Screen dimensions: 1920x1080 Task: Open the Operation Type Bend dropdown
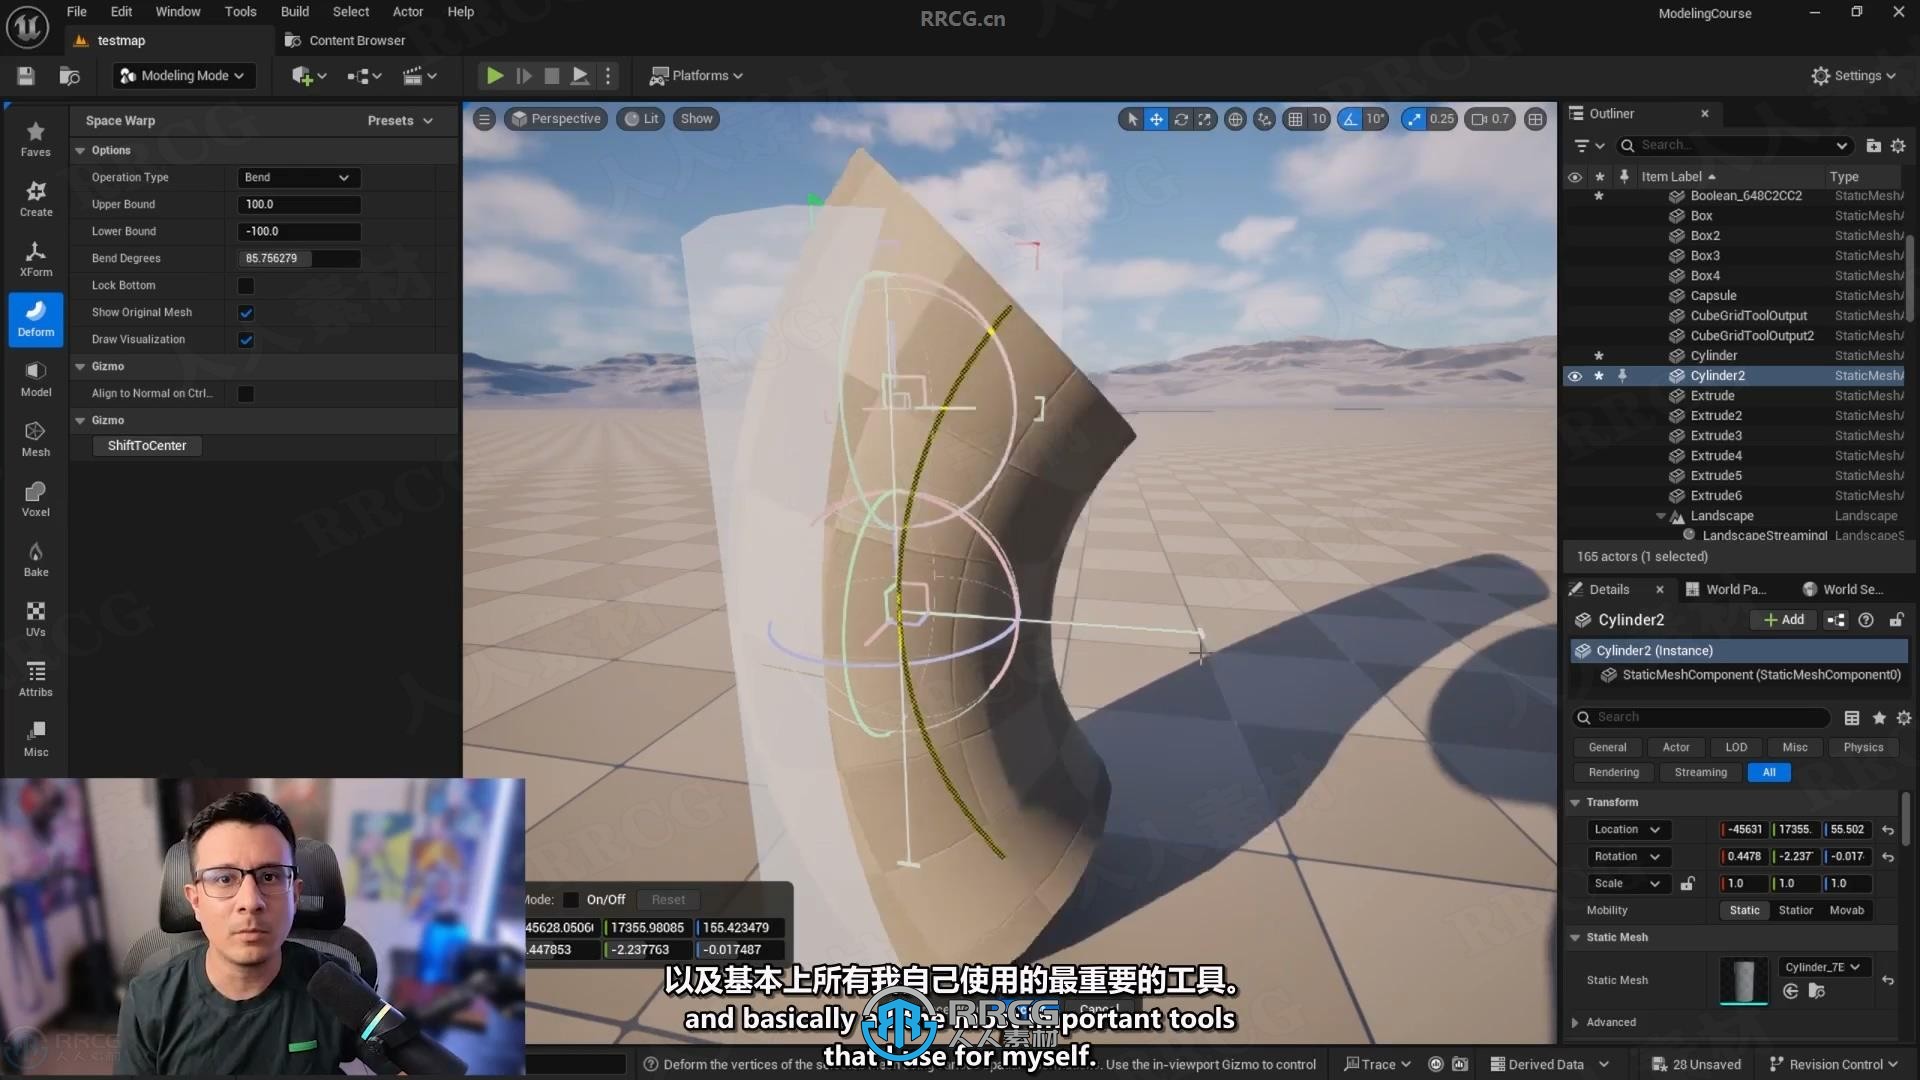[x=298, y=178]
